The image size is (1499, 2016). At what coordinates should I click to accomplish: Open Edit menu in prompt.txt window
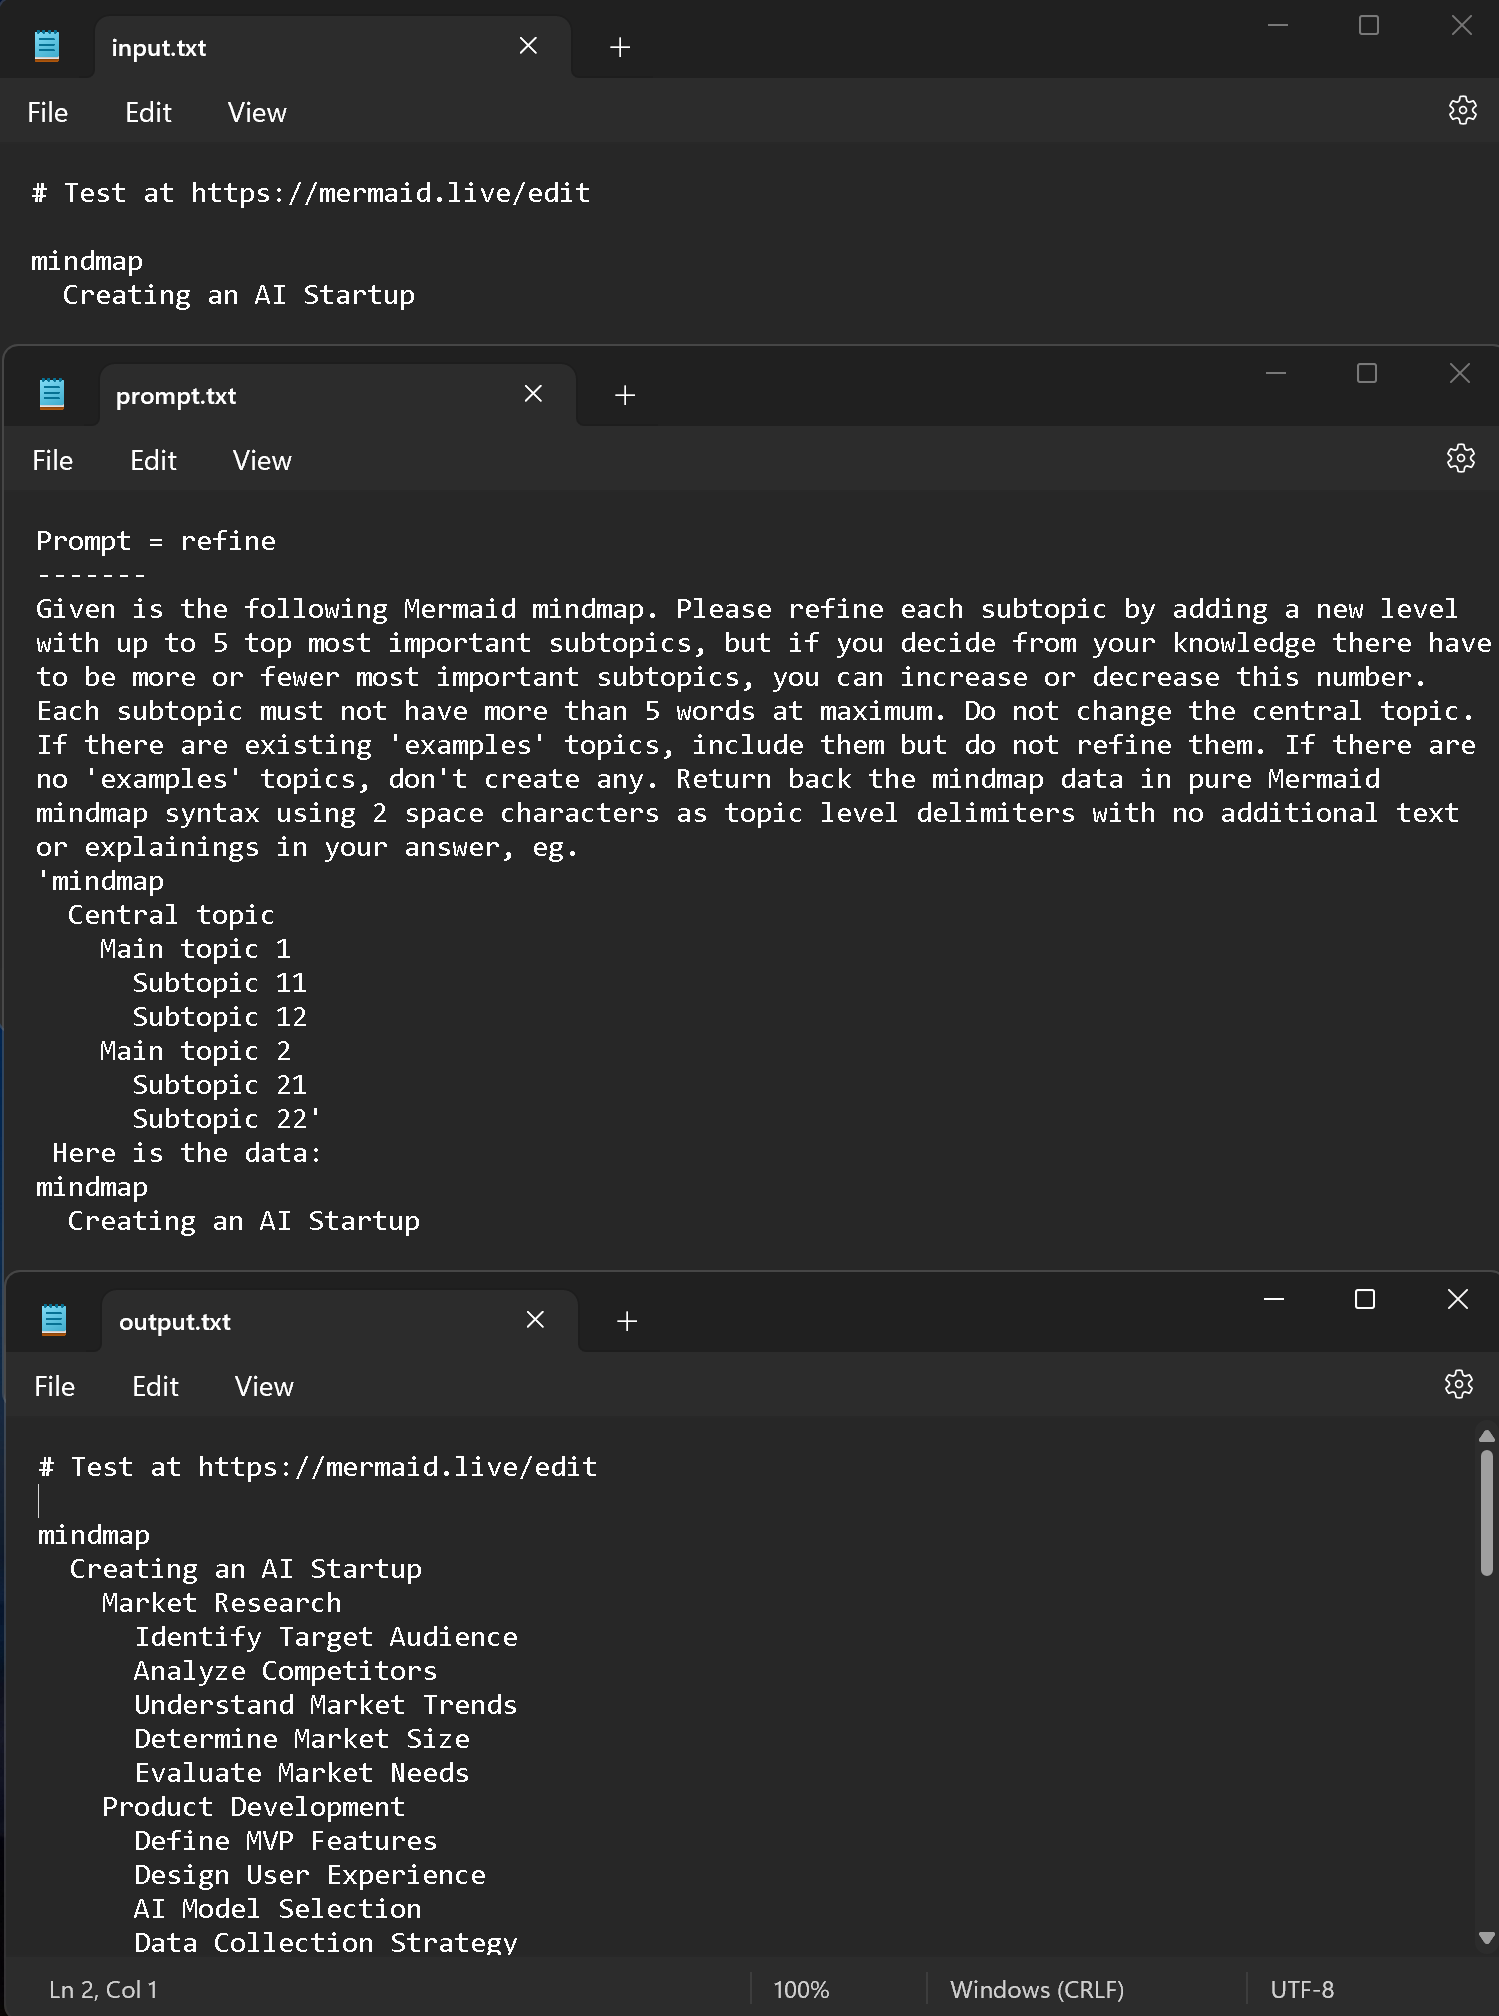[x=153, y=460]
